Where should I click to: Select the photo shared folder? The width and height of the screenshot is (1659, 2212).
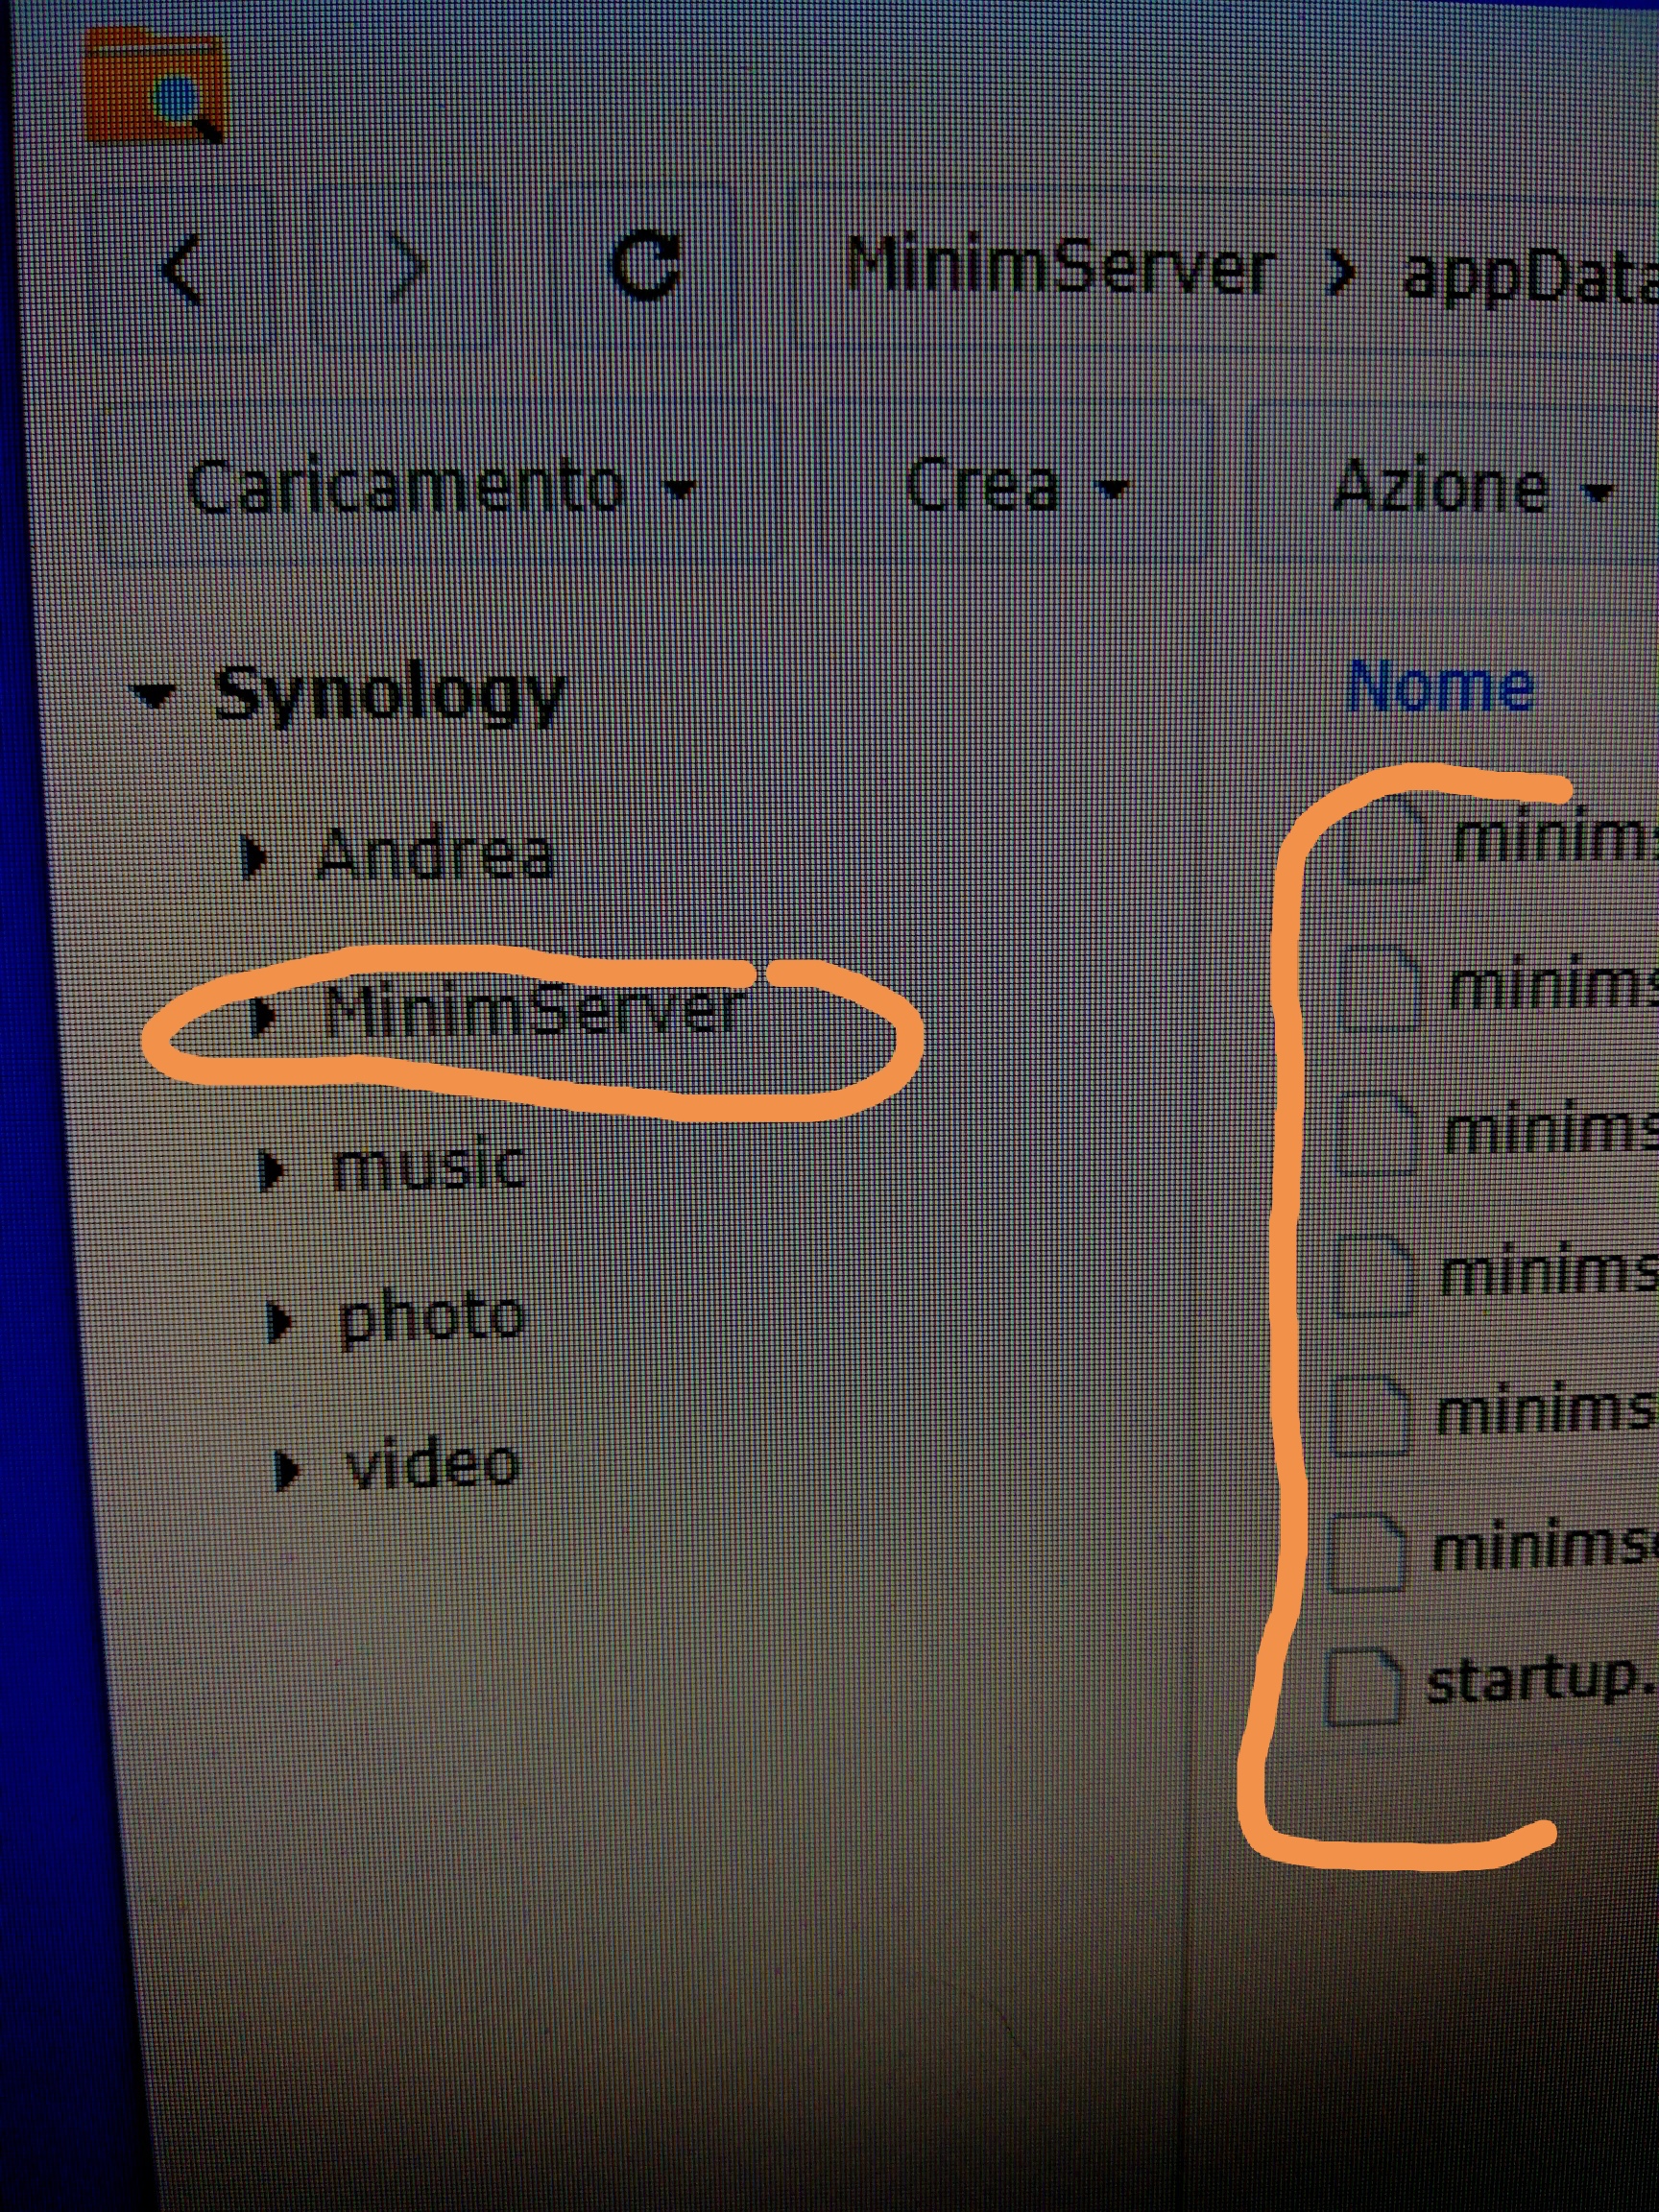(430, 1318)
